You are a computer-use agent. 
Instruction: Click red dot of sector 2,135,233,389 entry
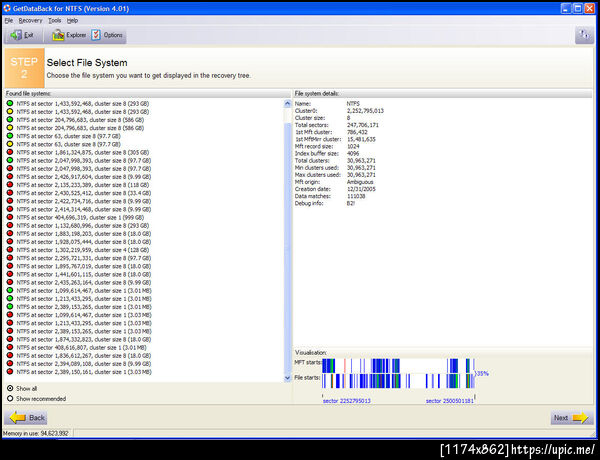click(x=10, y=184)
